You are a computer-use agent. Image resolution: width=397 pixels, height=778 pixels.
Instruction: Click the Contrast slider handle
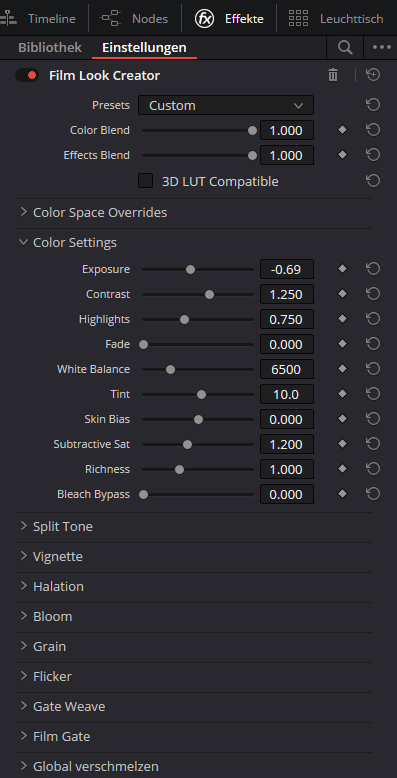pos(209,295)
